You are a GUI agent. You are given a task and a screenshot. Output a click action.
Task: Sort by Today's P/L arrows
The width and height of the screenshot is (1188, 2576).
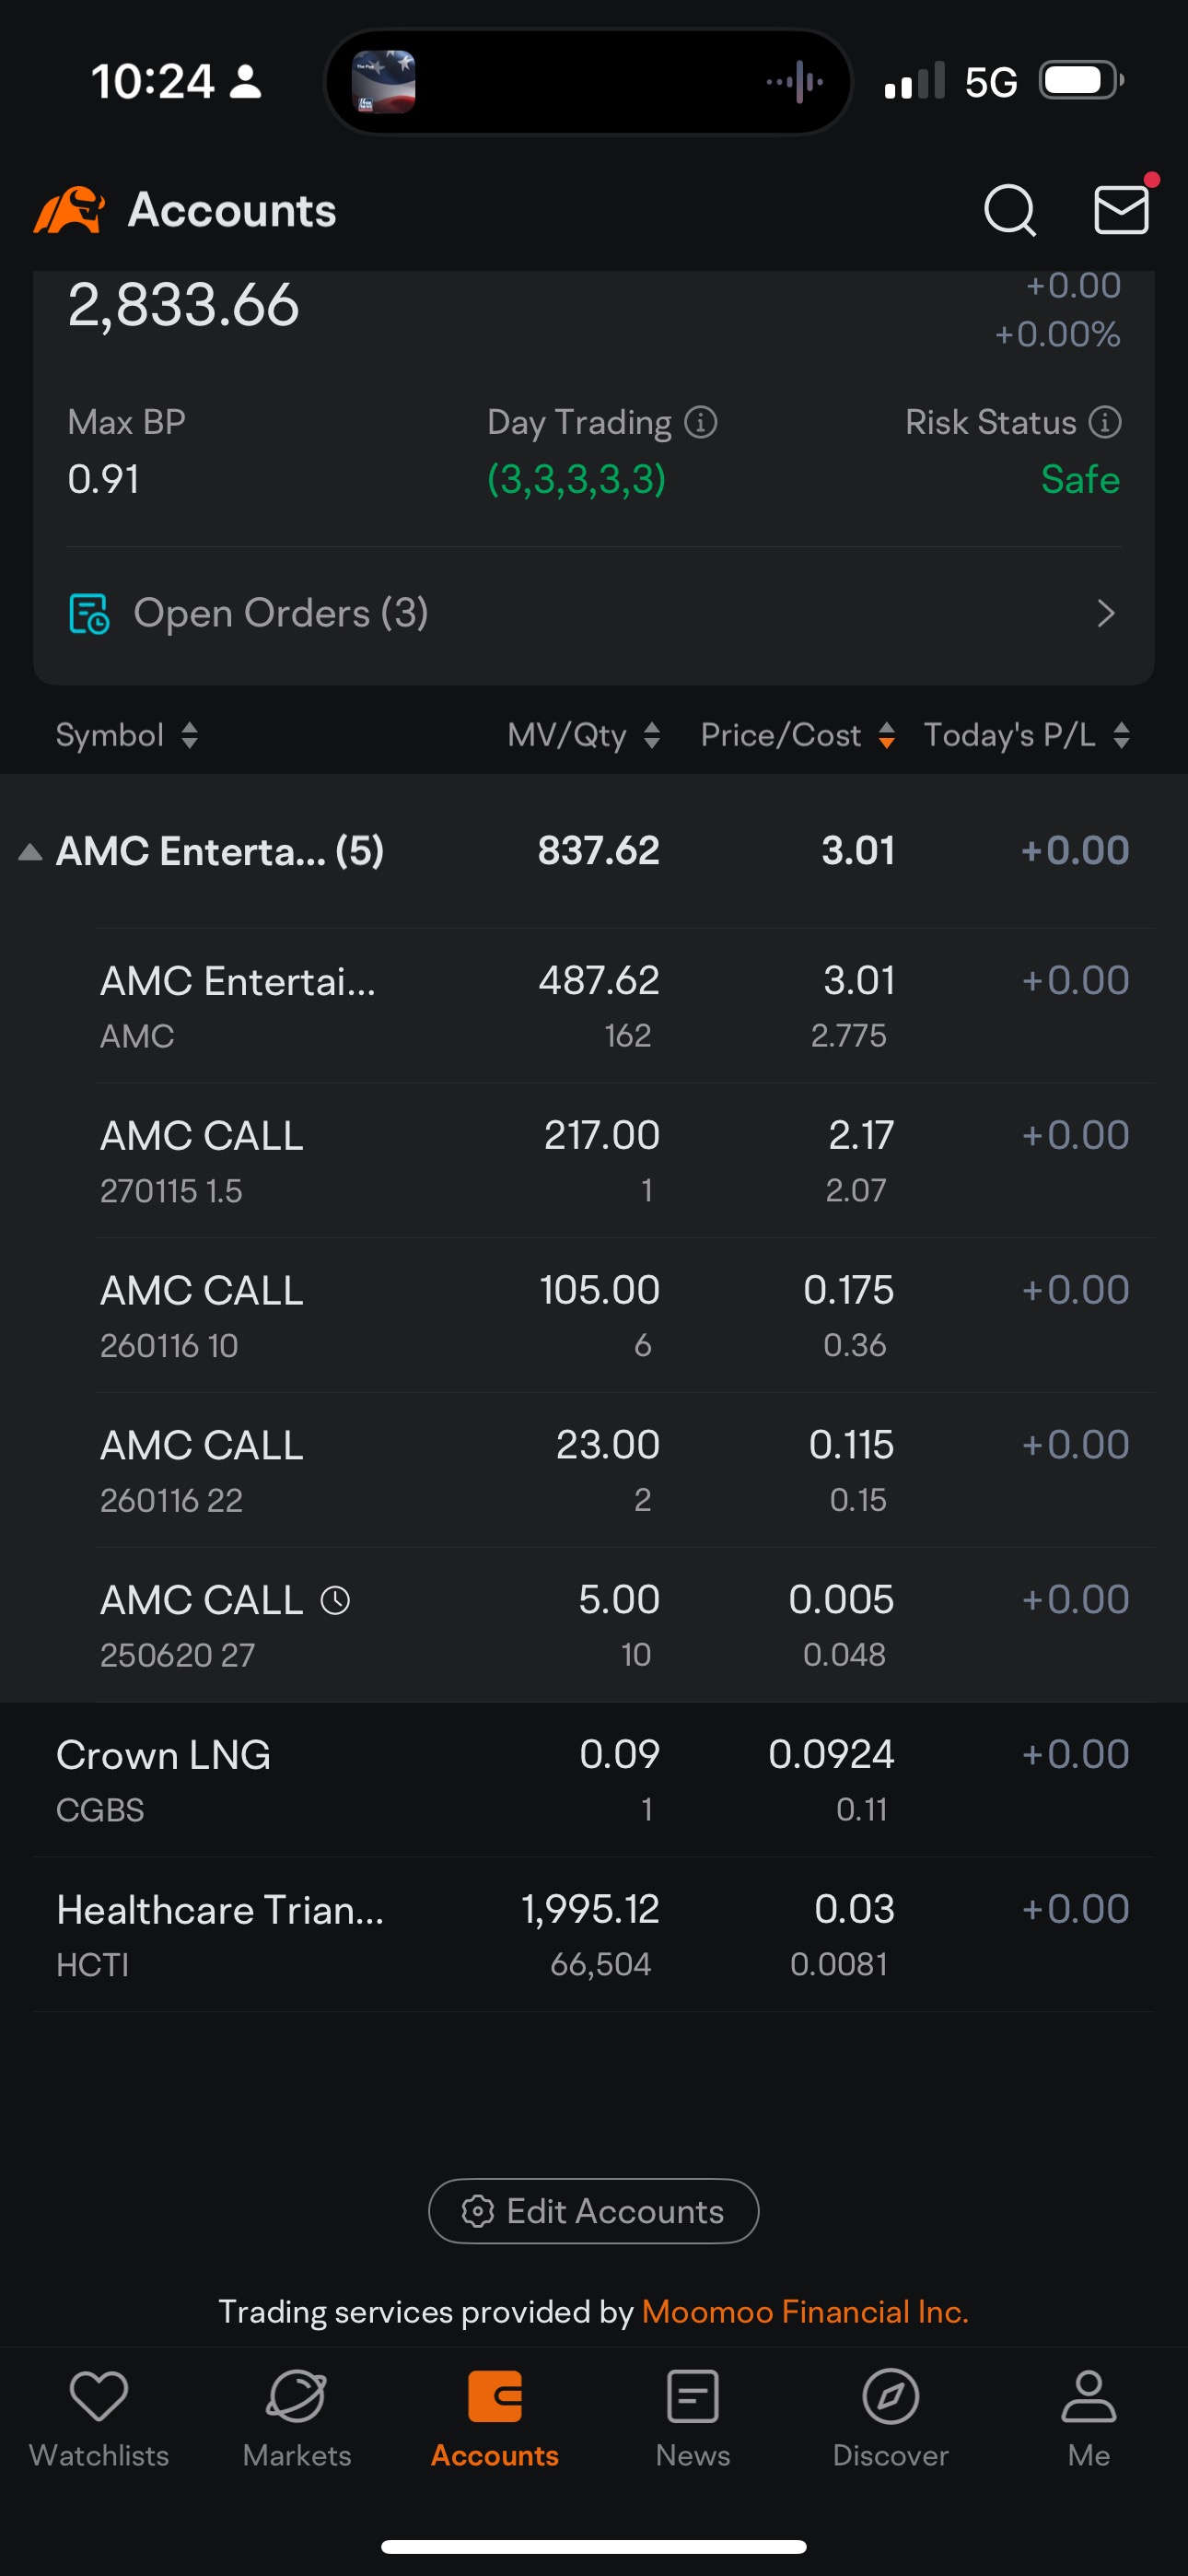tap(1122, 735)
